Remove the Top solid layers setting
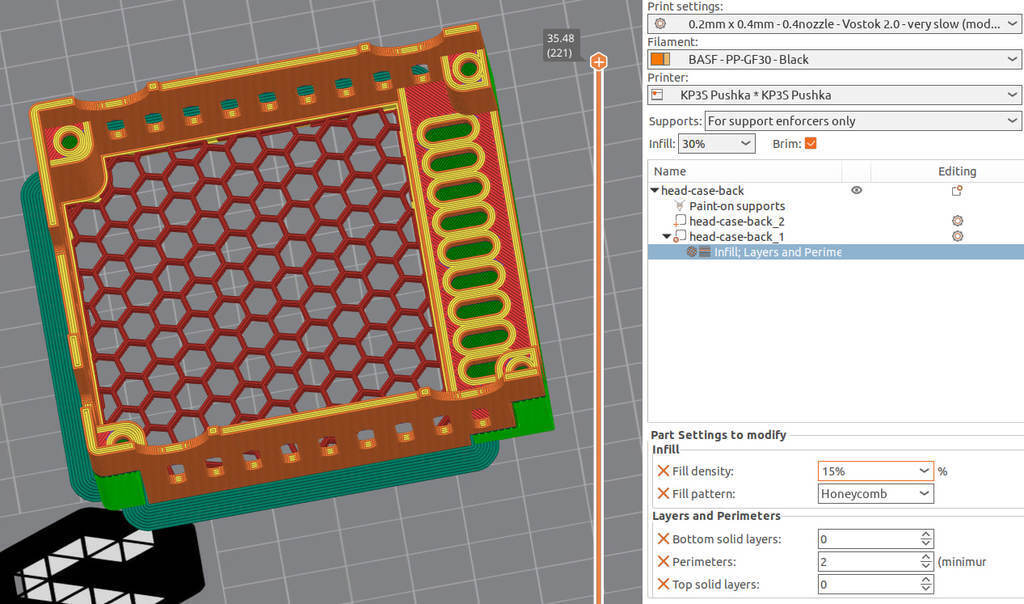 663,584
